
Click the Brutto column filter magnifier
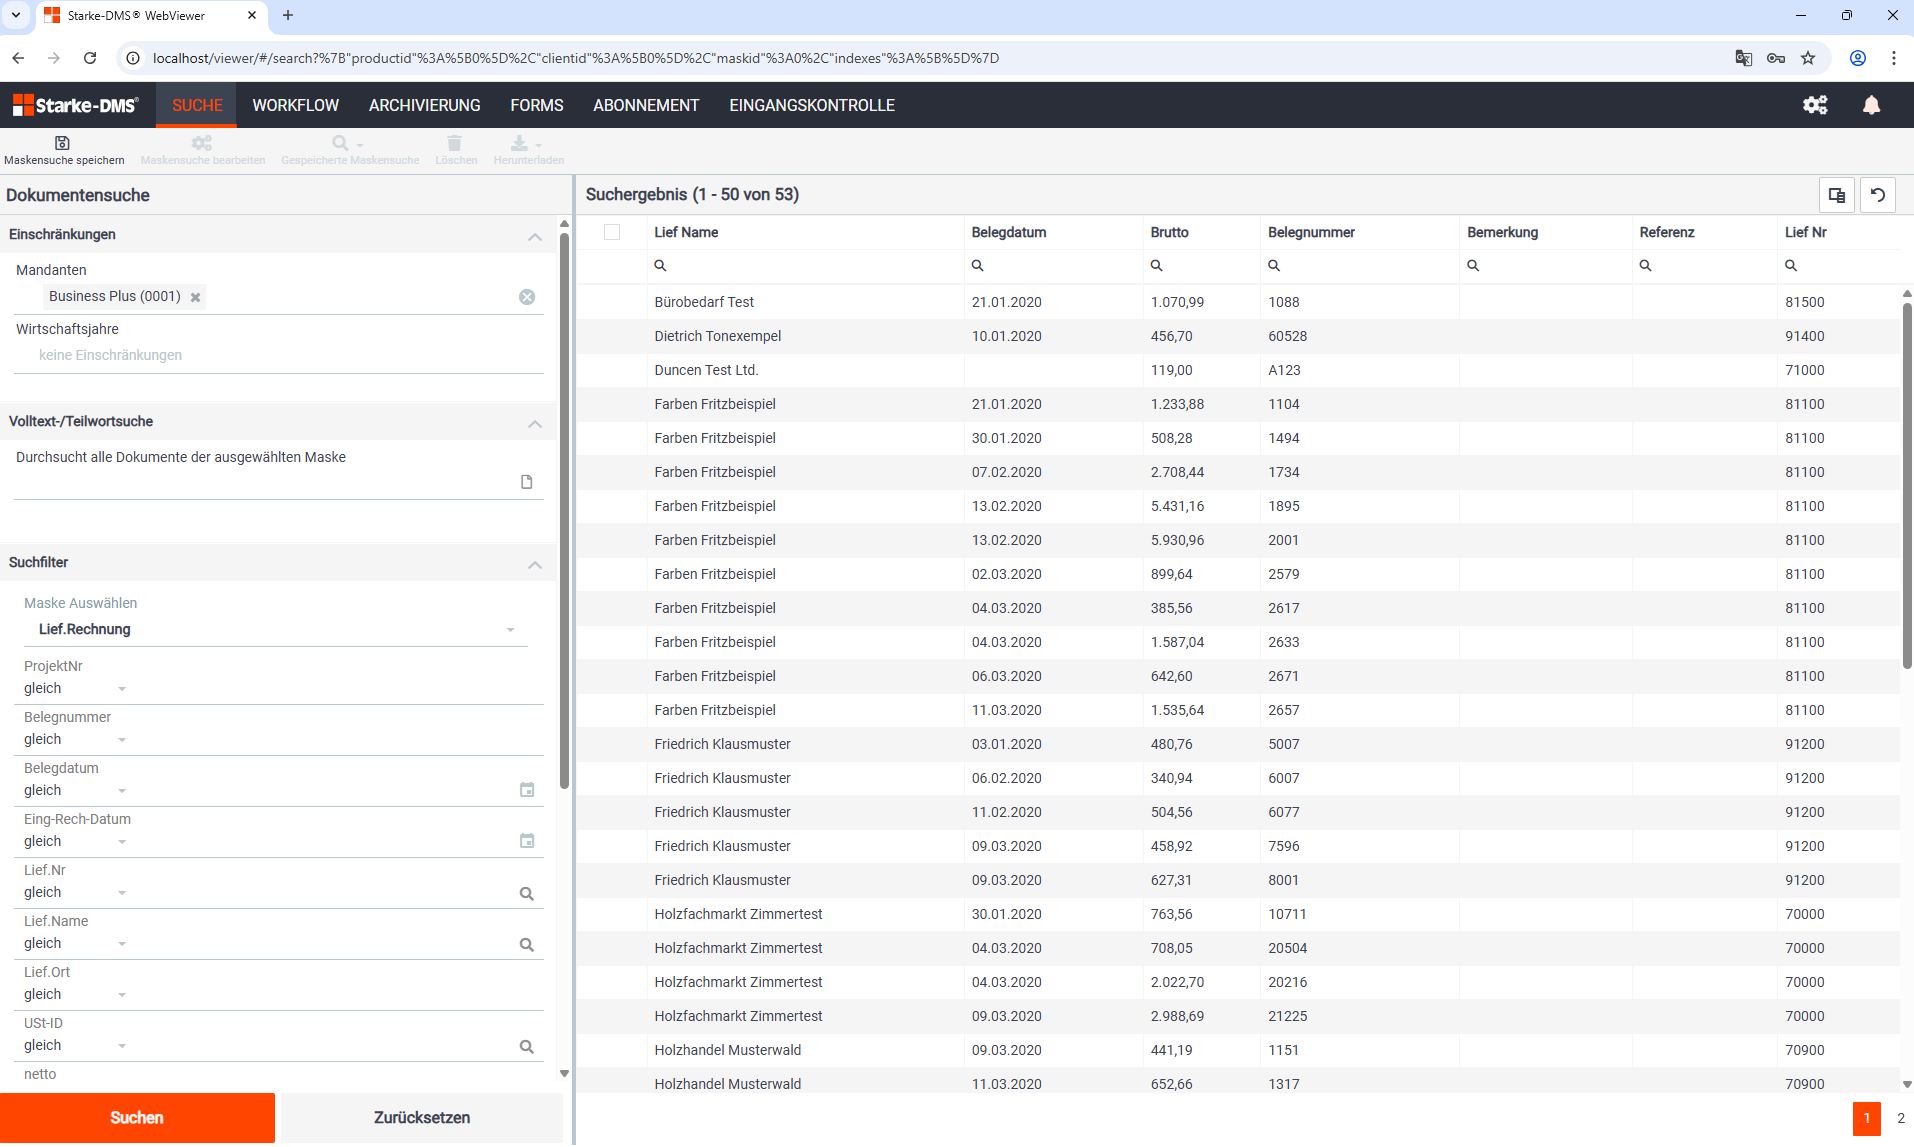(1157, 266)
